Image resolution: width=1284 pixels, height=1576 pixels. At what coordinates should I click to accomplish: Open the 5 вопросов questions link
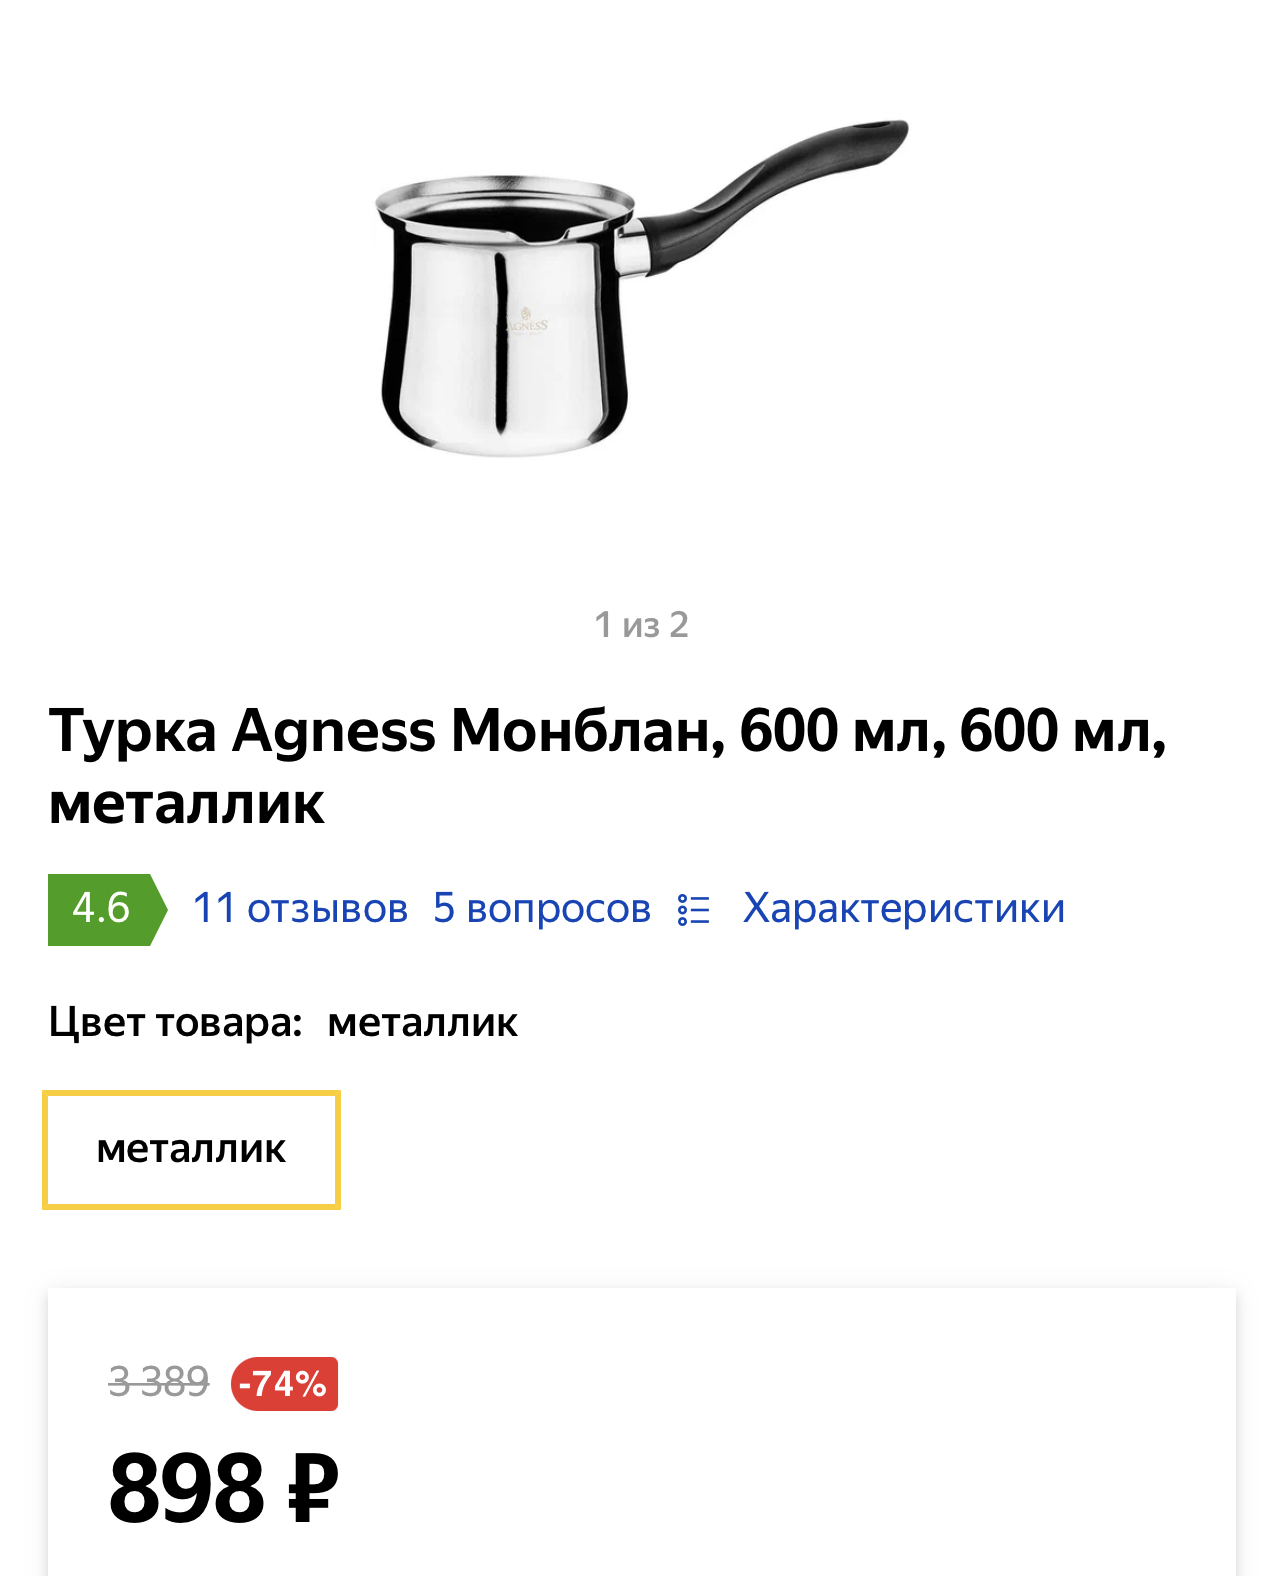tap(542, 908)
